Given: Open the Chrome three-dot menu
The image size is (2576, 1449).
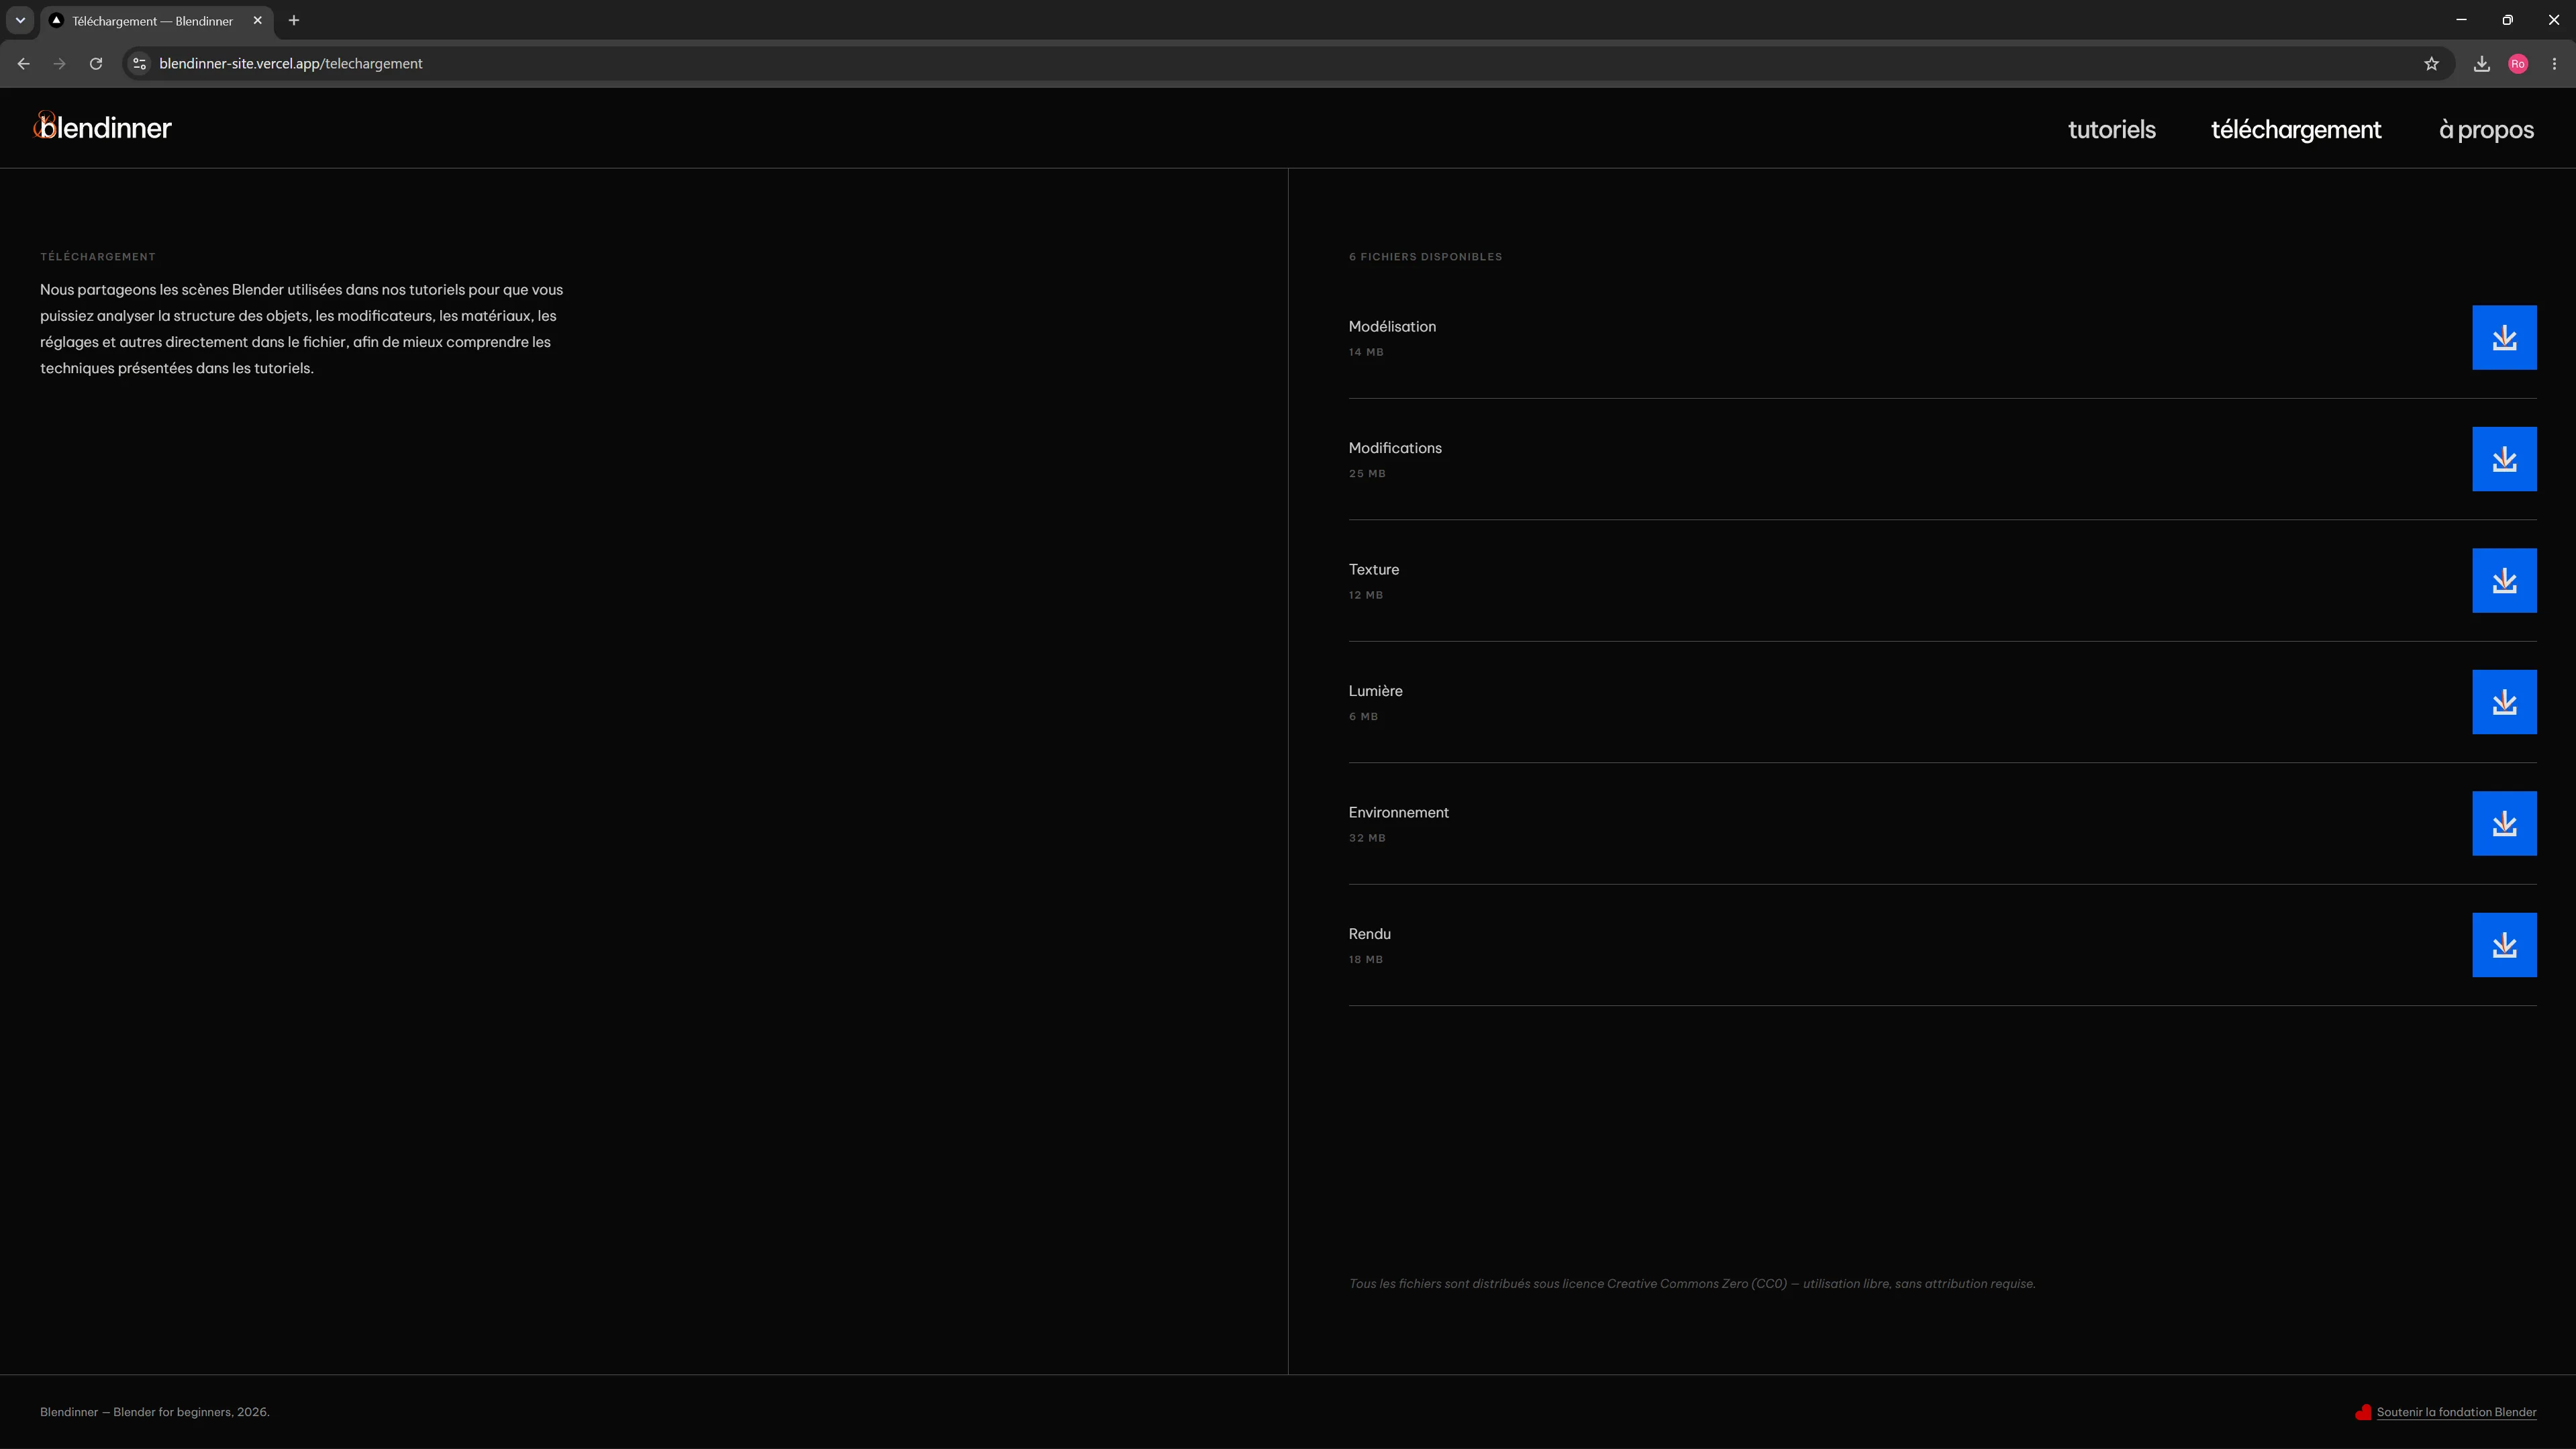Looking at the screenshot, I should [x=2554, y=64].
